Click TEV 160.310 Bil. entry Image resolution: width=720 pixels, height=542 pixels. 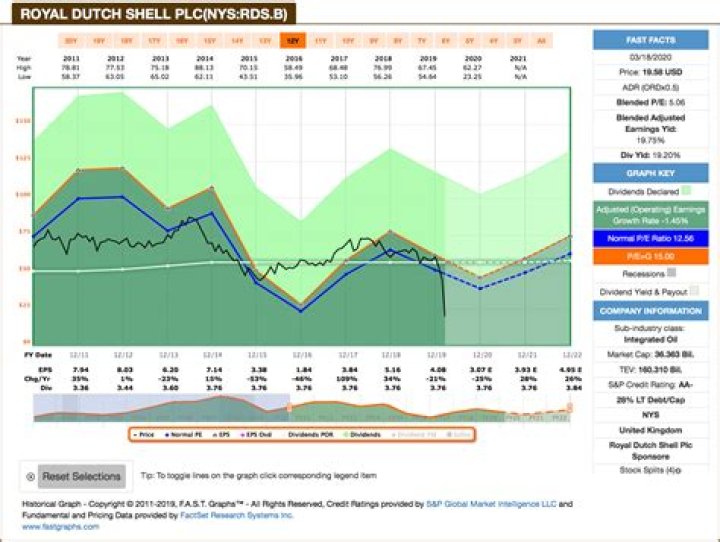pyautogui.click(x=651, y=369)
